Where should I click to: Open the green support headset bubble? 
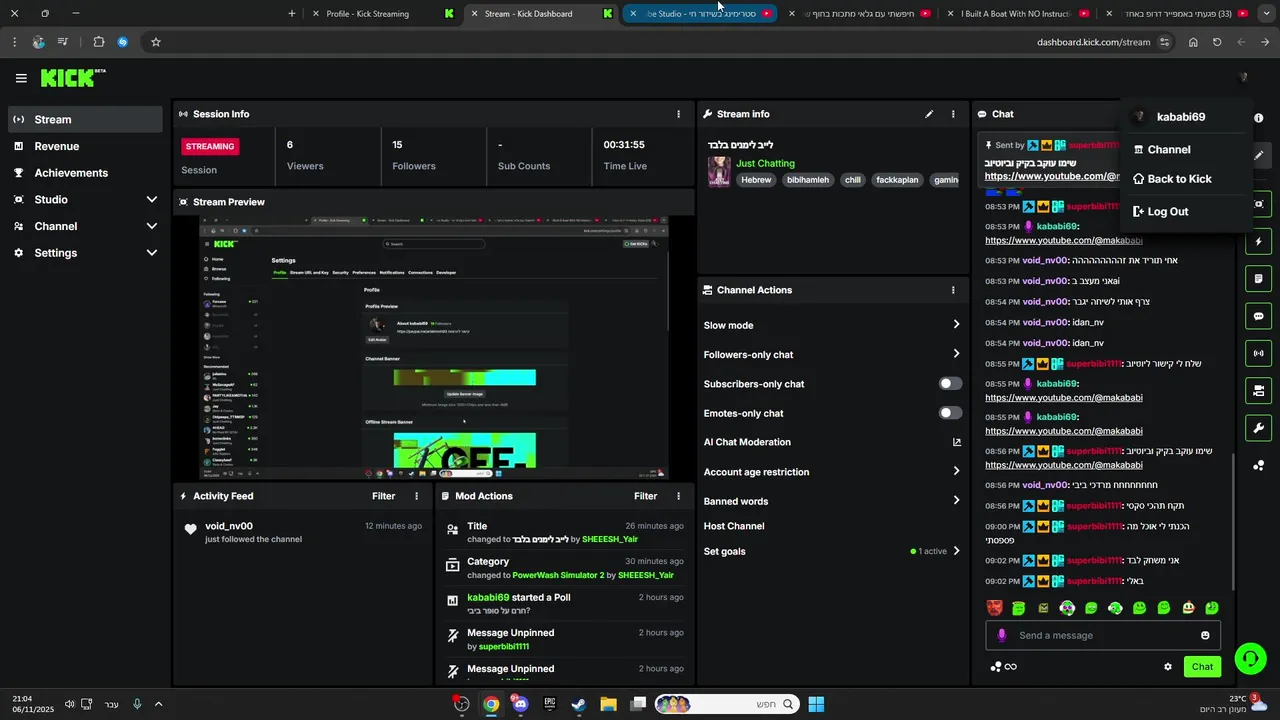point(1250,658)
